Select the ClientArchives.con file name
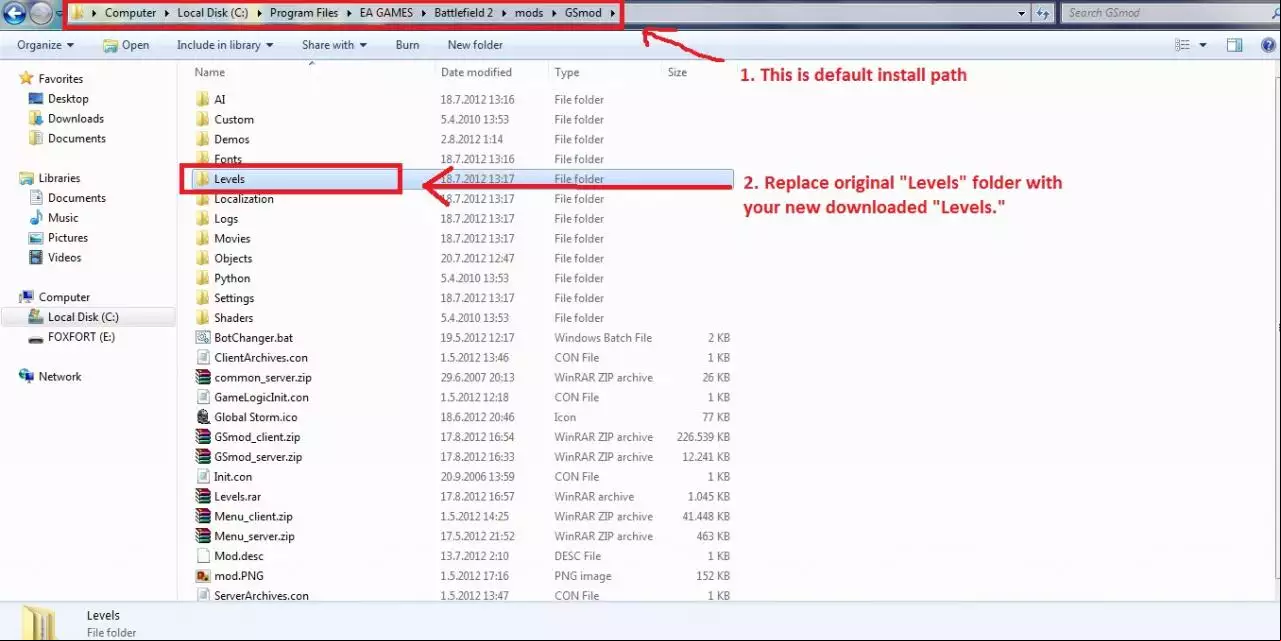1281x641 pixels. click(x=261, y=358)
